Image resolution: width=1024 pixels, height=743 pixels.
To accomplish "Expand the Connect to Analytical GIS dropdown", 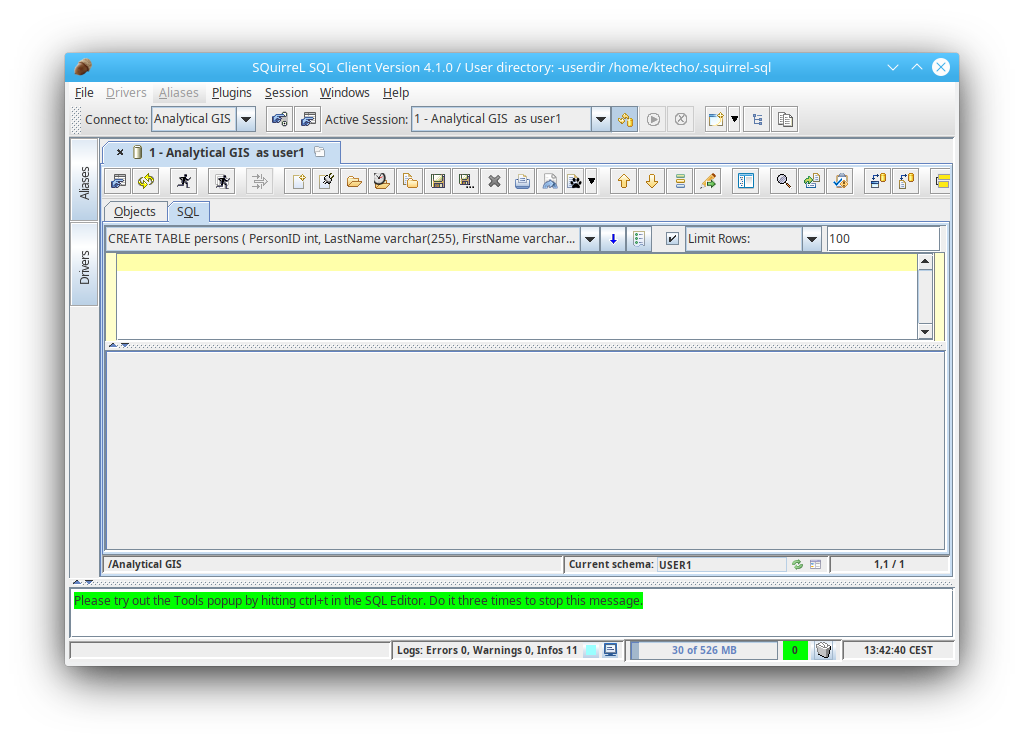I will click(246, 119).
